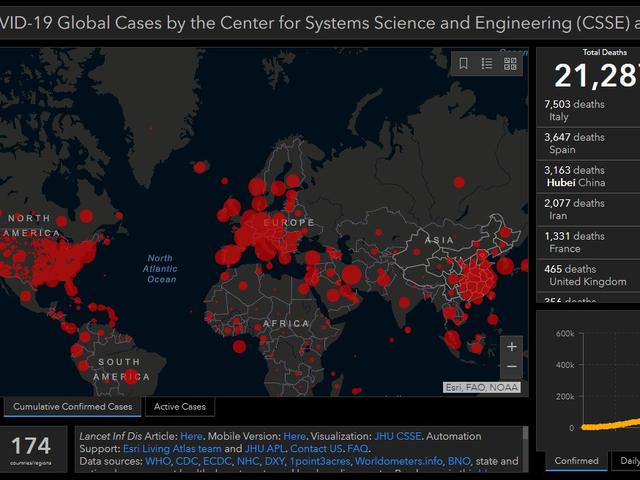
Task: Zoom in using the map plus button
Action: (512, 347)
